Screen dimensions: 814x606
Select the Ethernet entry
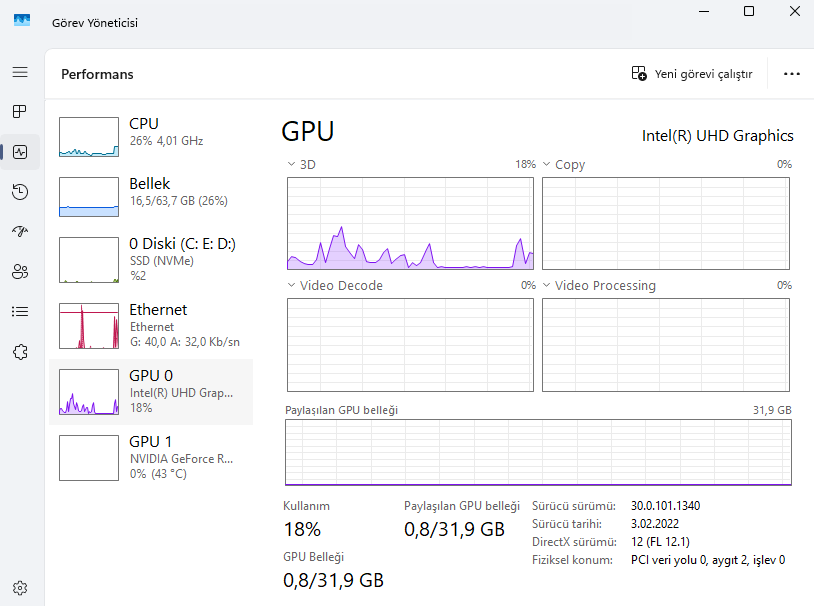coord(151,326)
